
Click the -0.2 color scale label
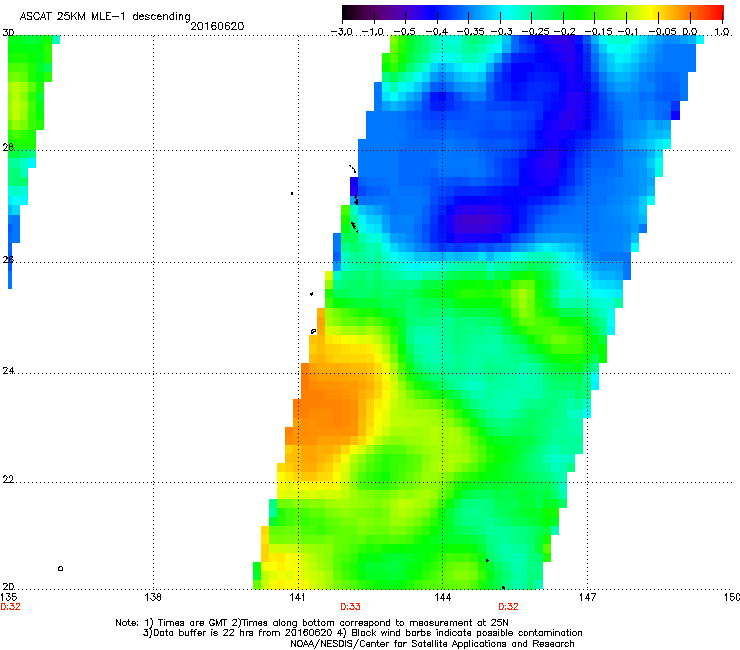pos(564,32)
